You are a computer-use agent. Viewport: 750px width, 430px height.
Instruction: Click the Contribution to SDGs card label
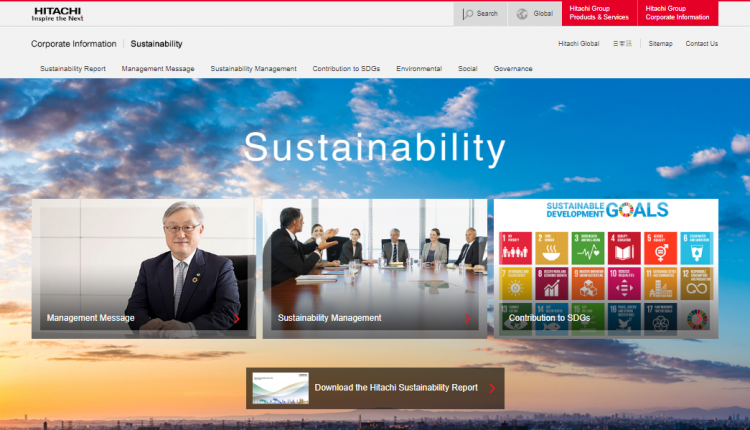[549, 318]
